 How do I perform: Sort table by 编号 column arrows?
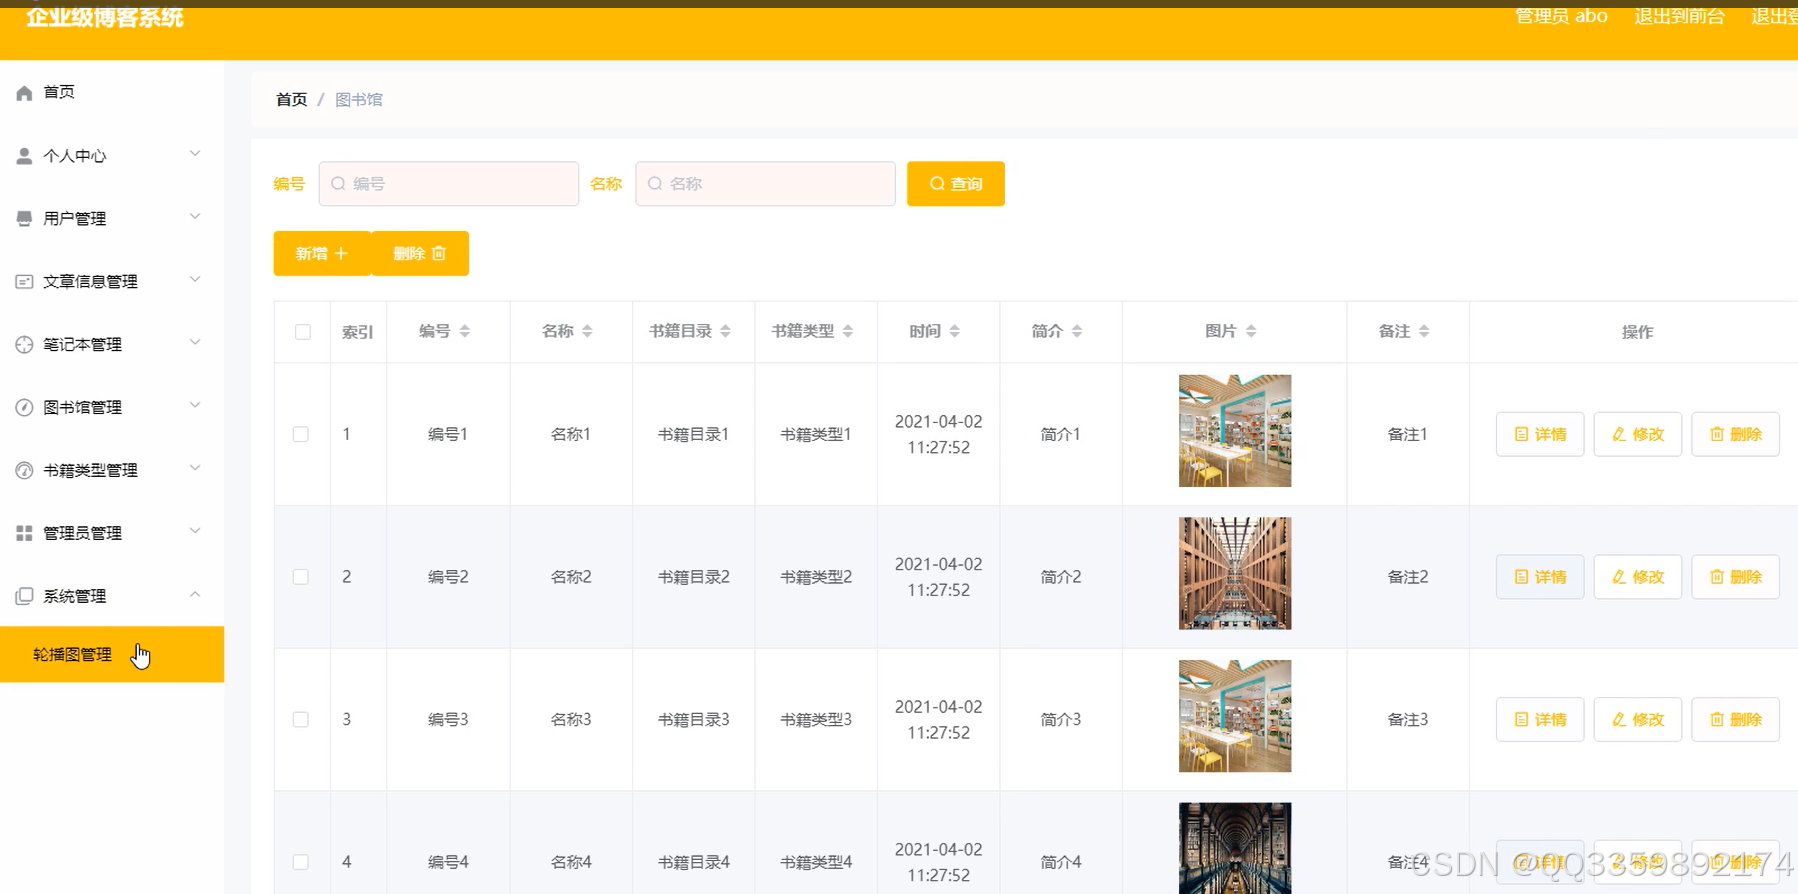(465, 331)
